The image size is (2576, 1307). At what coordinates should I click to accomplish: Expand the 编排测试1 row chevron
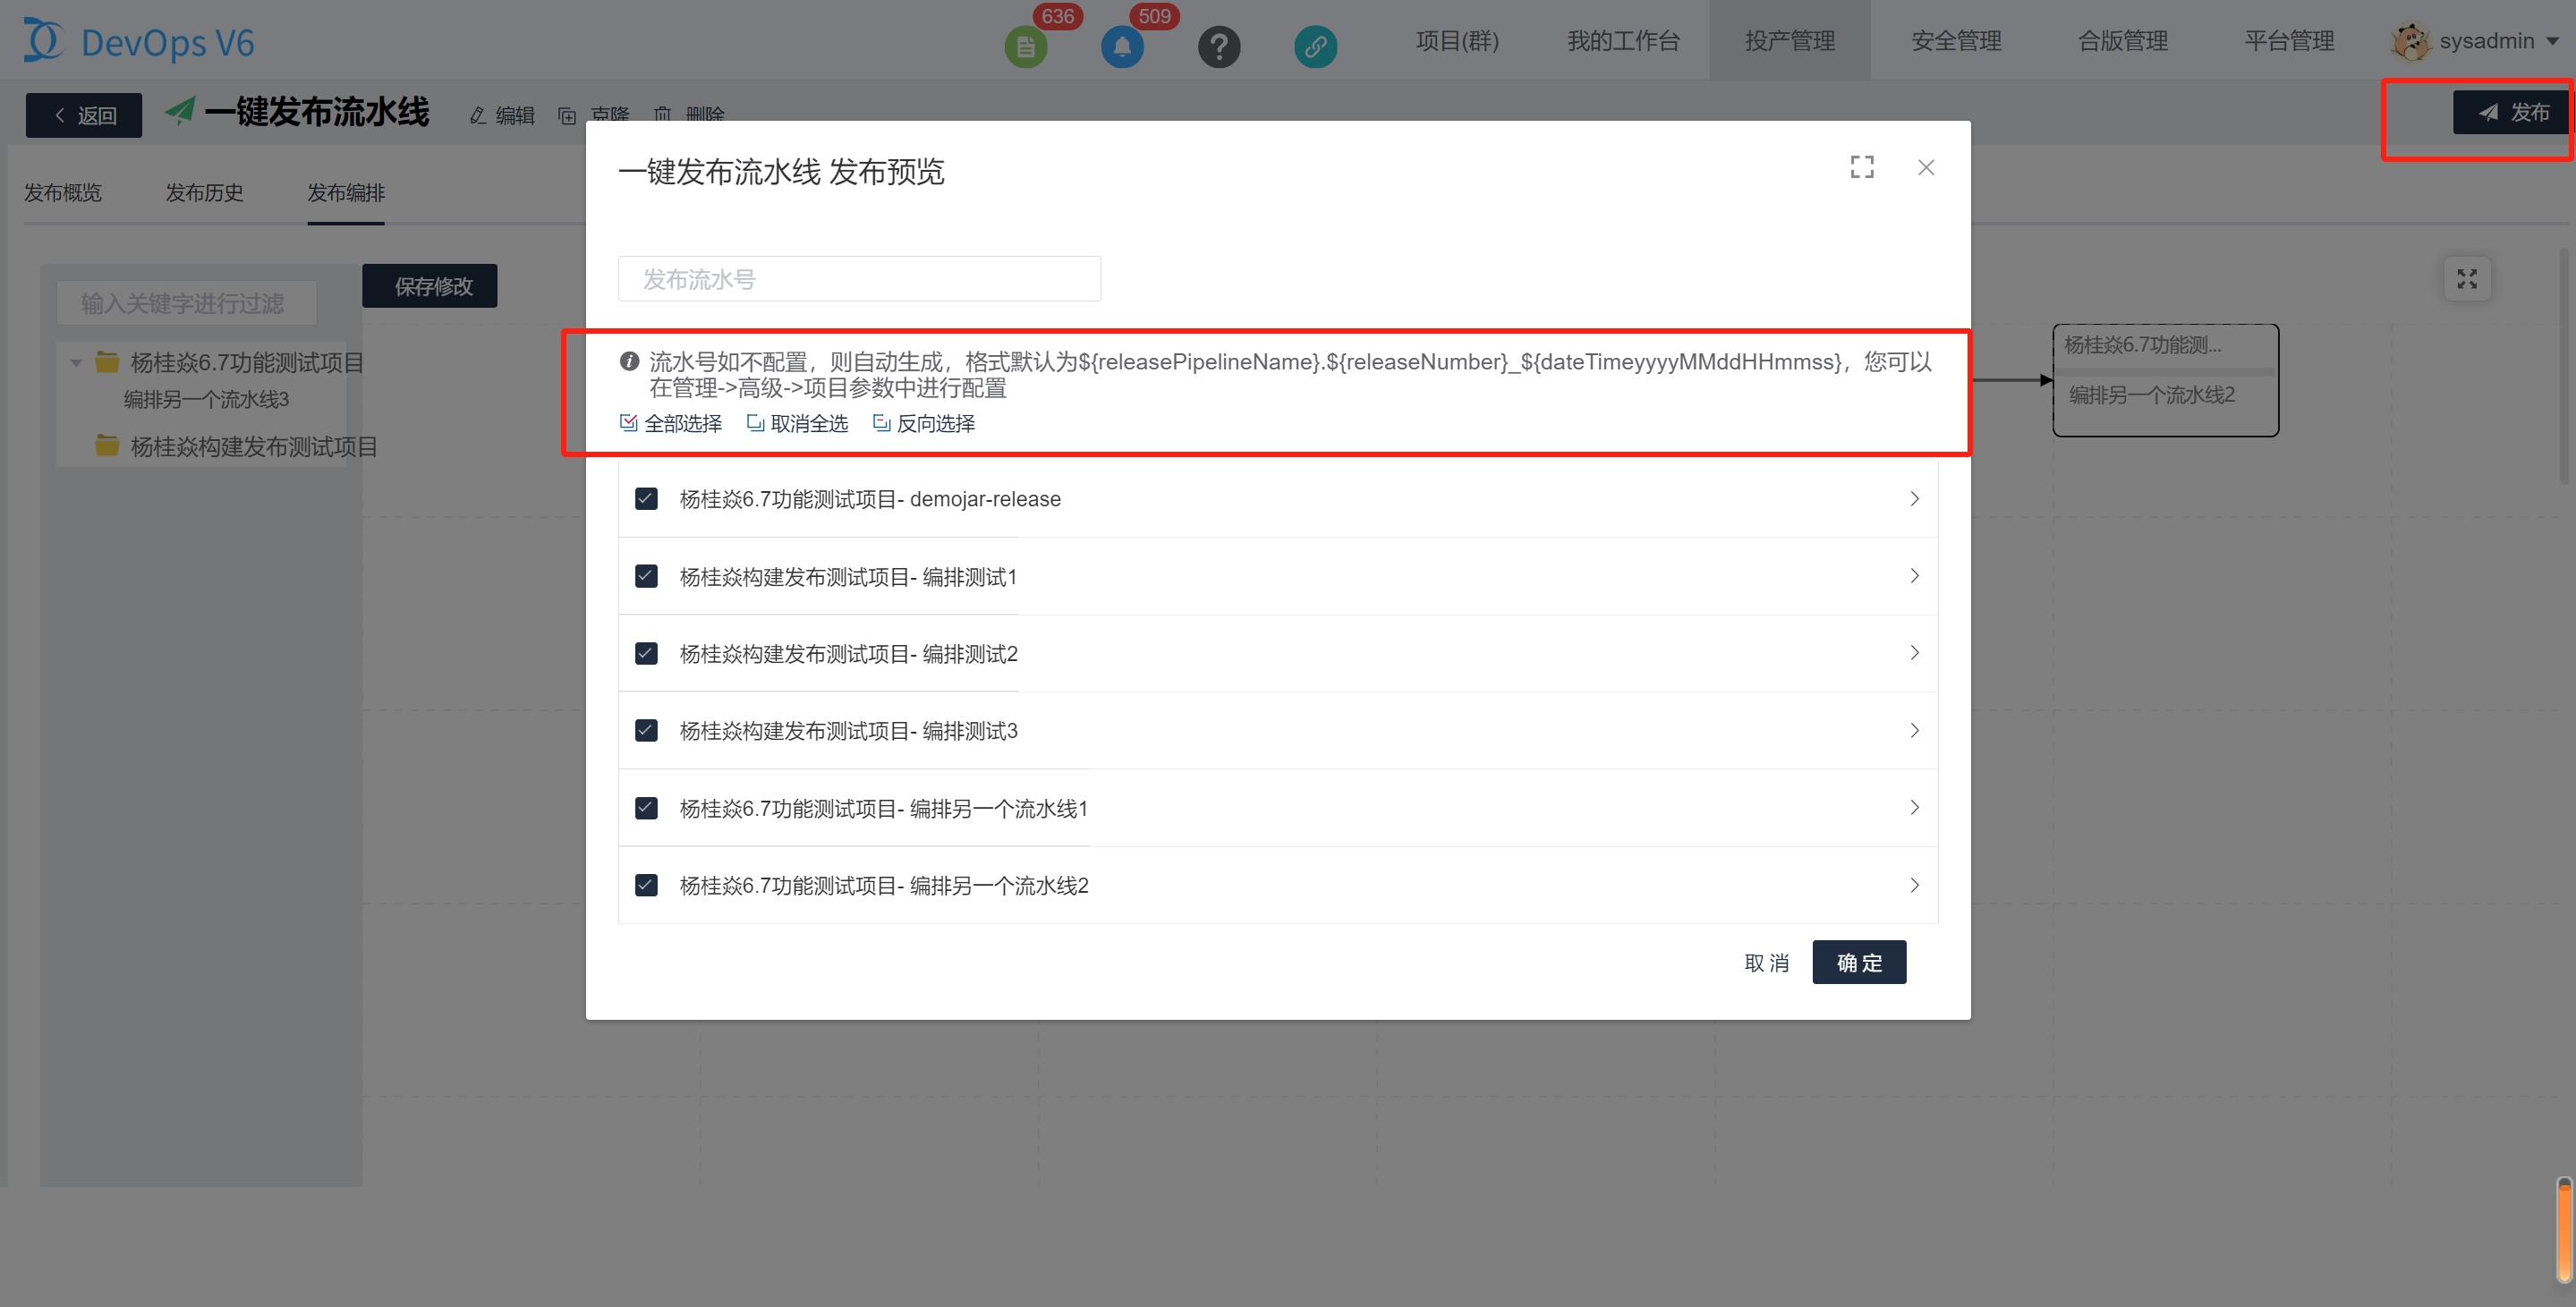point(1914,576)
